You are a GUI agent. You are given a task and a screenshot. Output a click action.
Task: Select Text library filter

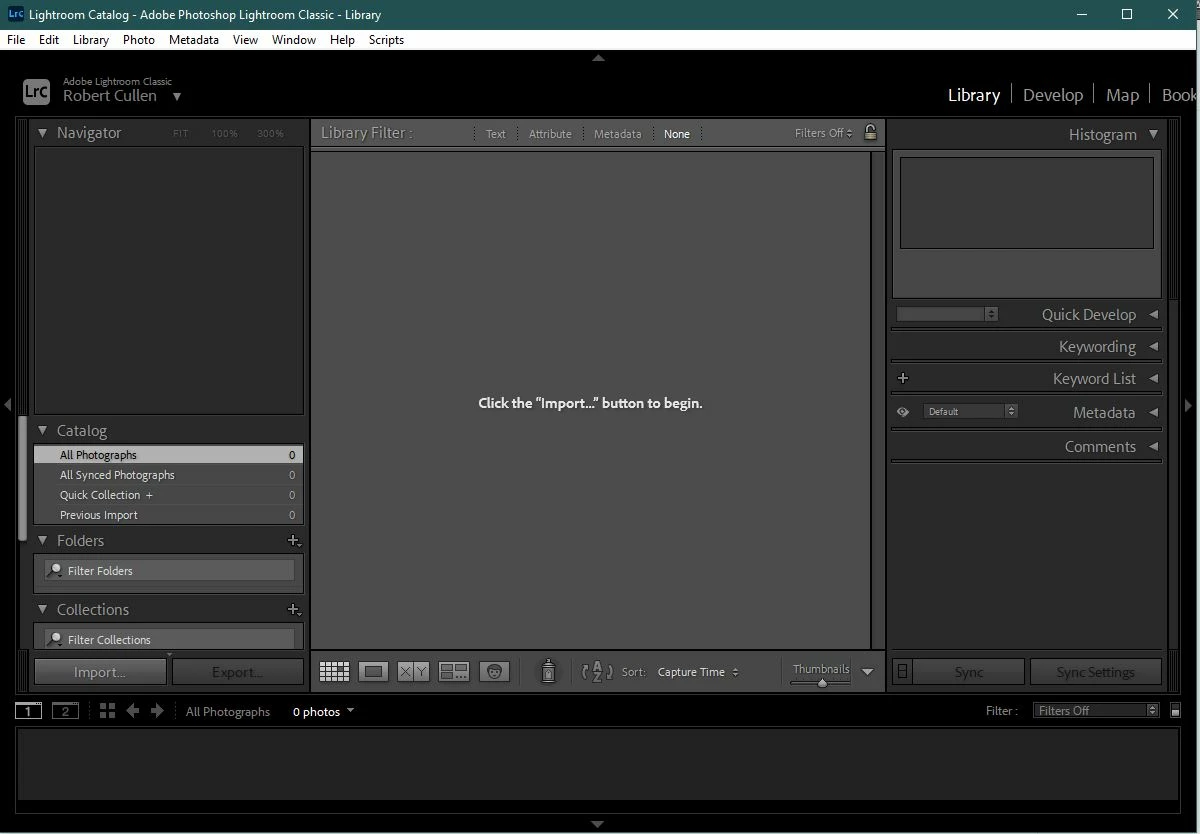496,133
